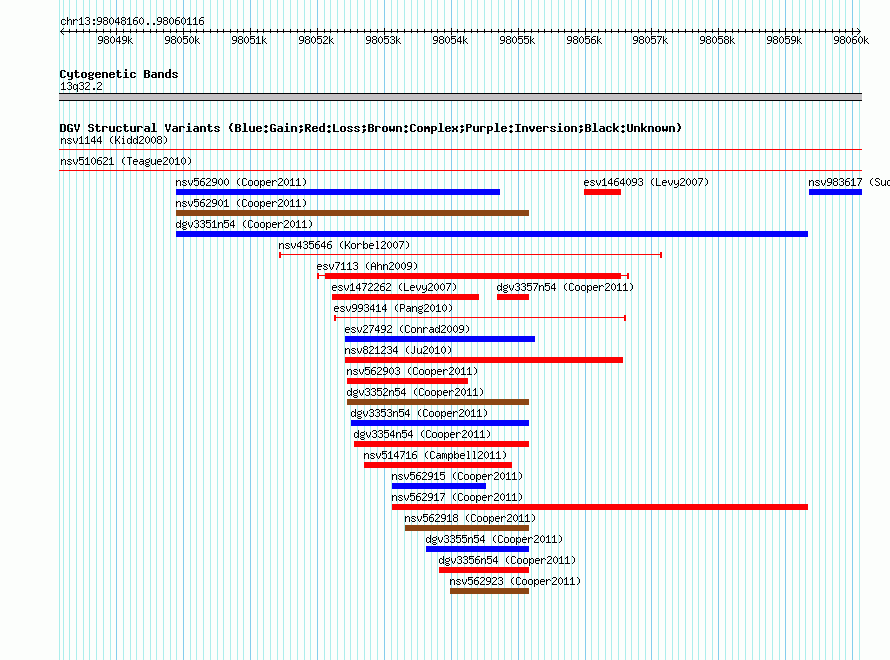This screenshot has height=660, width=890.
Task: Click the nsv562900 (Cooper2011) label
Action: pyautogui.click(x=241, y=182)
